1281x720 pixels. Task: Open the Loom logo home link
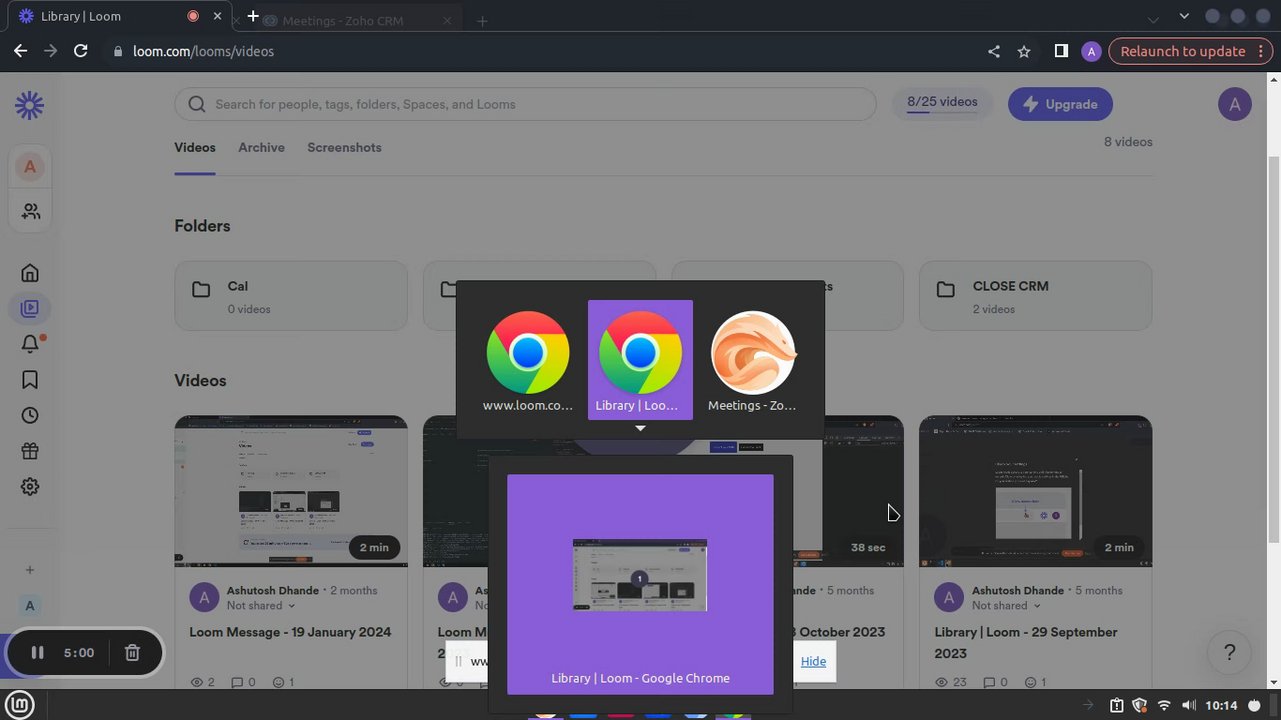30,105
